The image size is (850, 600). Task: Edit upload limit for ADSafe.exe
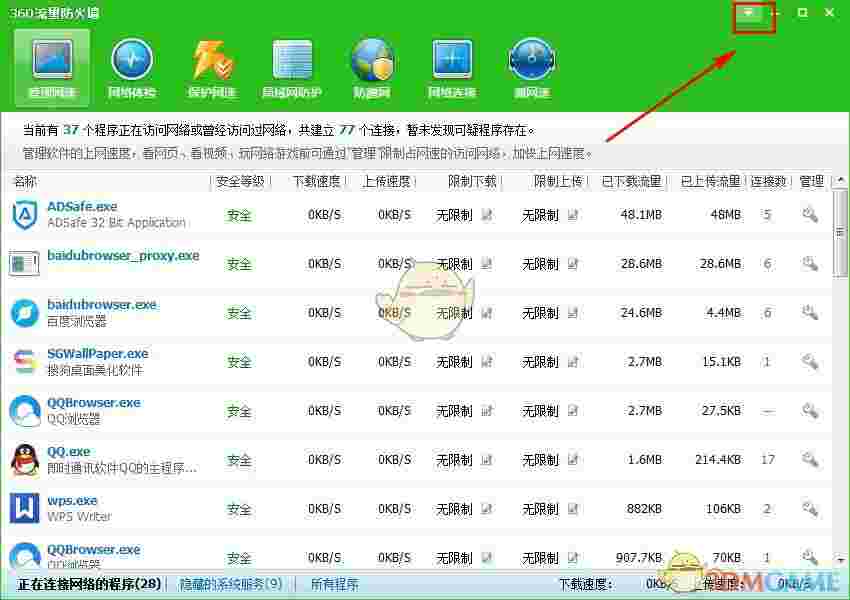coord(572,215)
